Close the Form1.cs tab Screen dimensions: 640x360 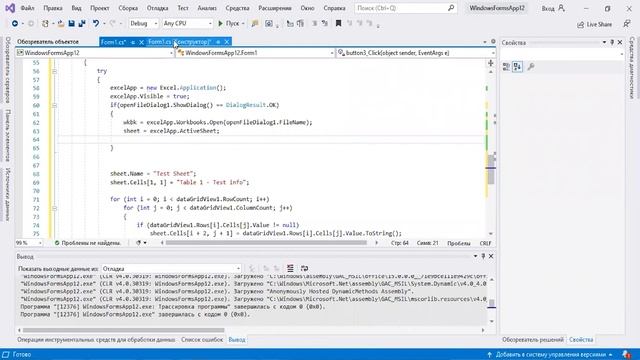click(141, 42)
